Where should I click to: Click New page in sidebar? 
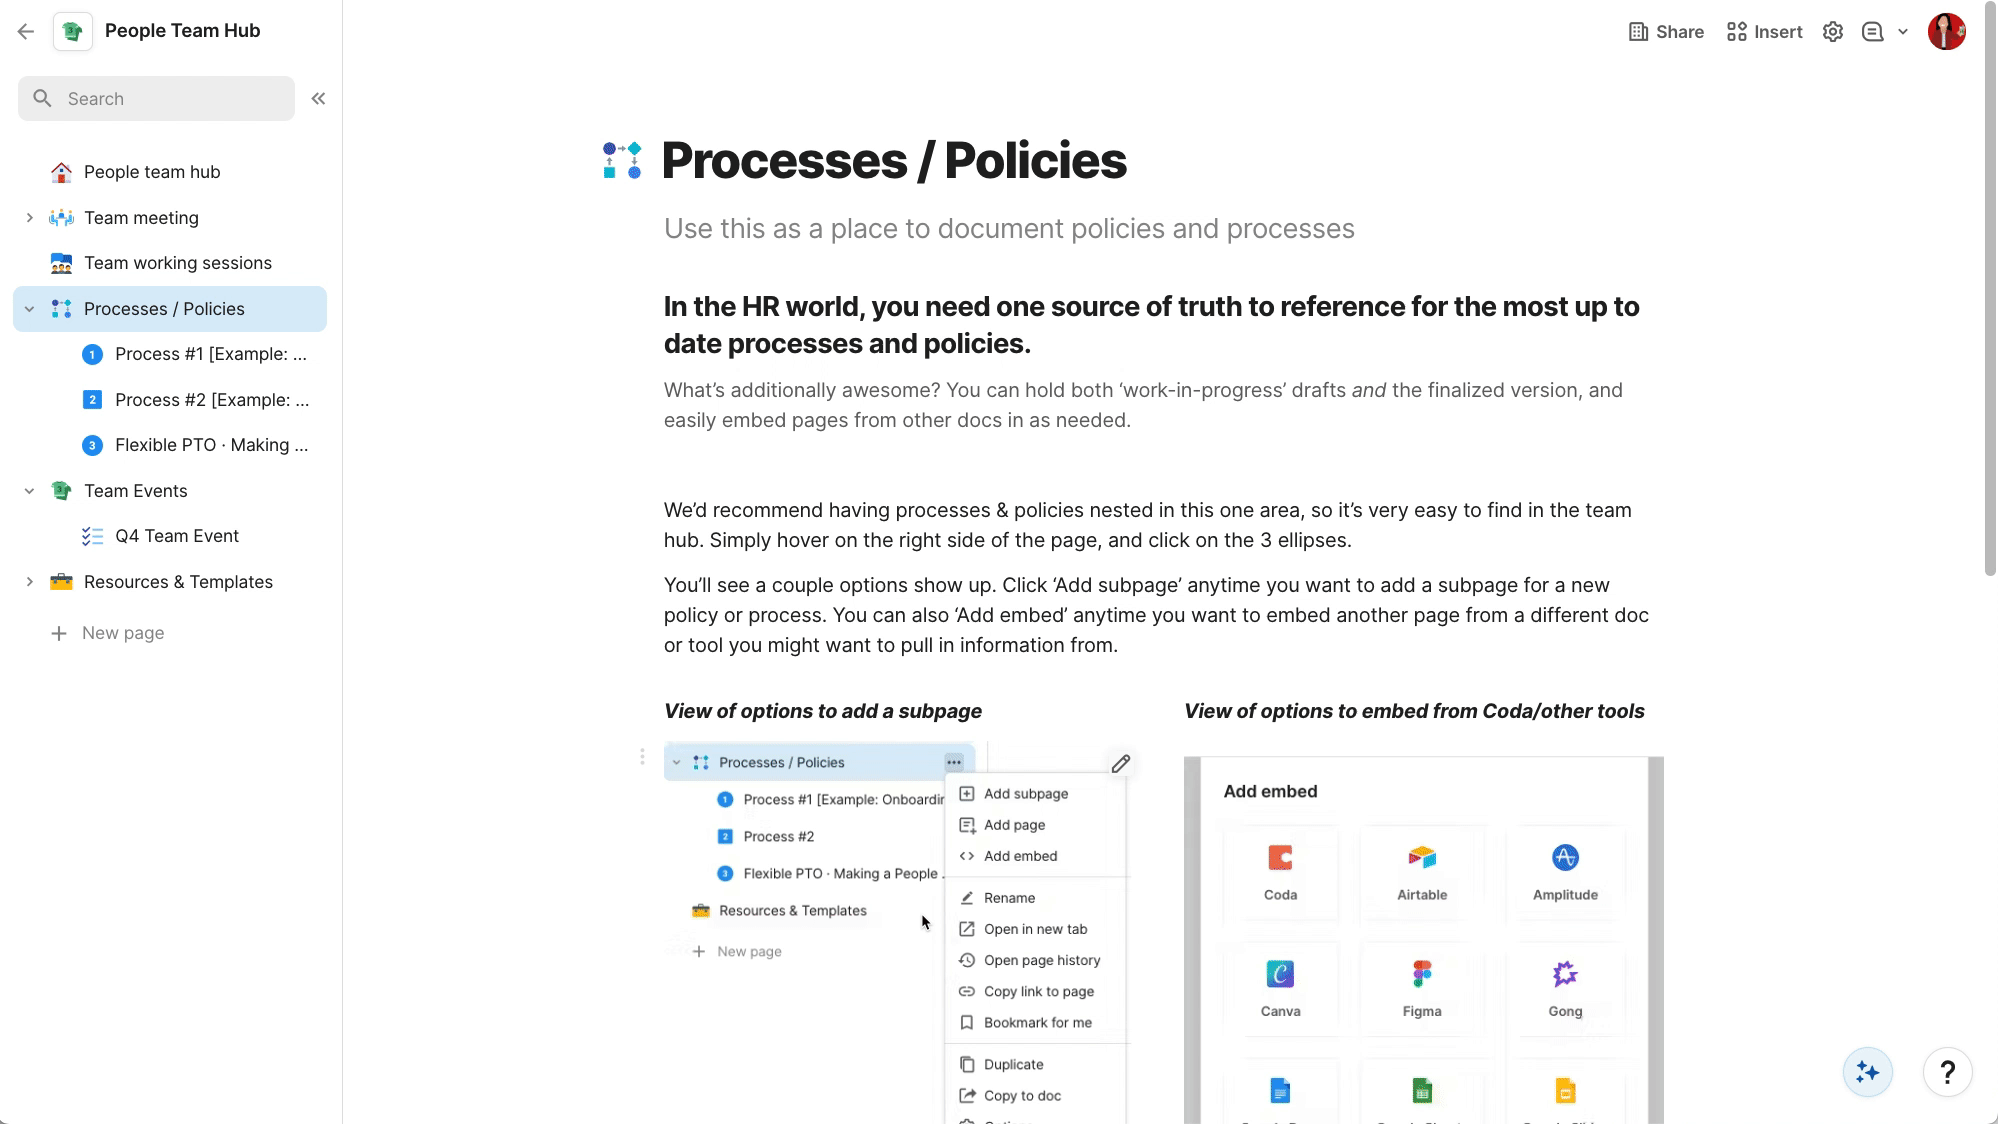pos(122,633)
